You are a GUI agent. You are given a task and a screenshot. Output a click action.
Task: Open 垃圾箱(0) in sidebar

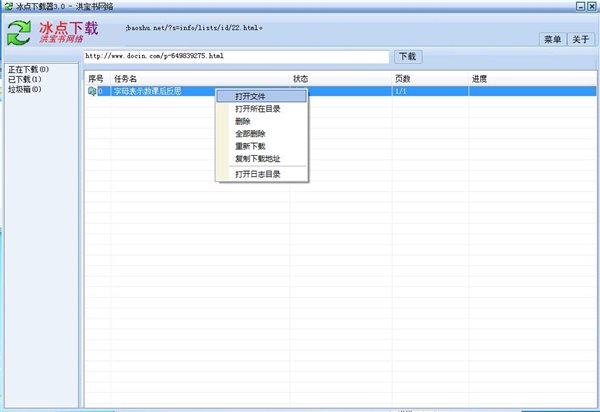pos(24,89)
